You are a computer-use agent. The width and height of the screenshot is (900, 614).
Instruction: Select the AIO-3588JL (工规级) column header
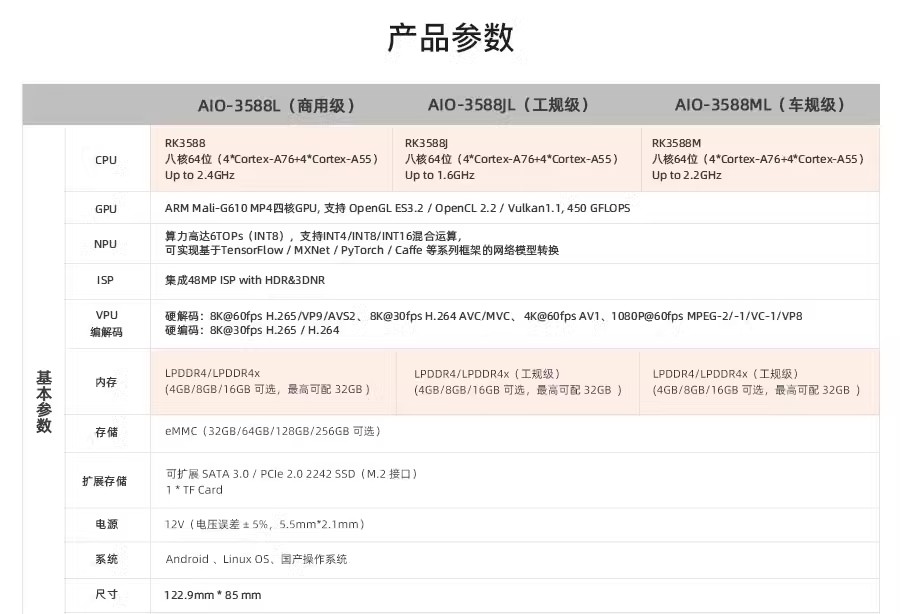point(508,105)
